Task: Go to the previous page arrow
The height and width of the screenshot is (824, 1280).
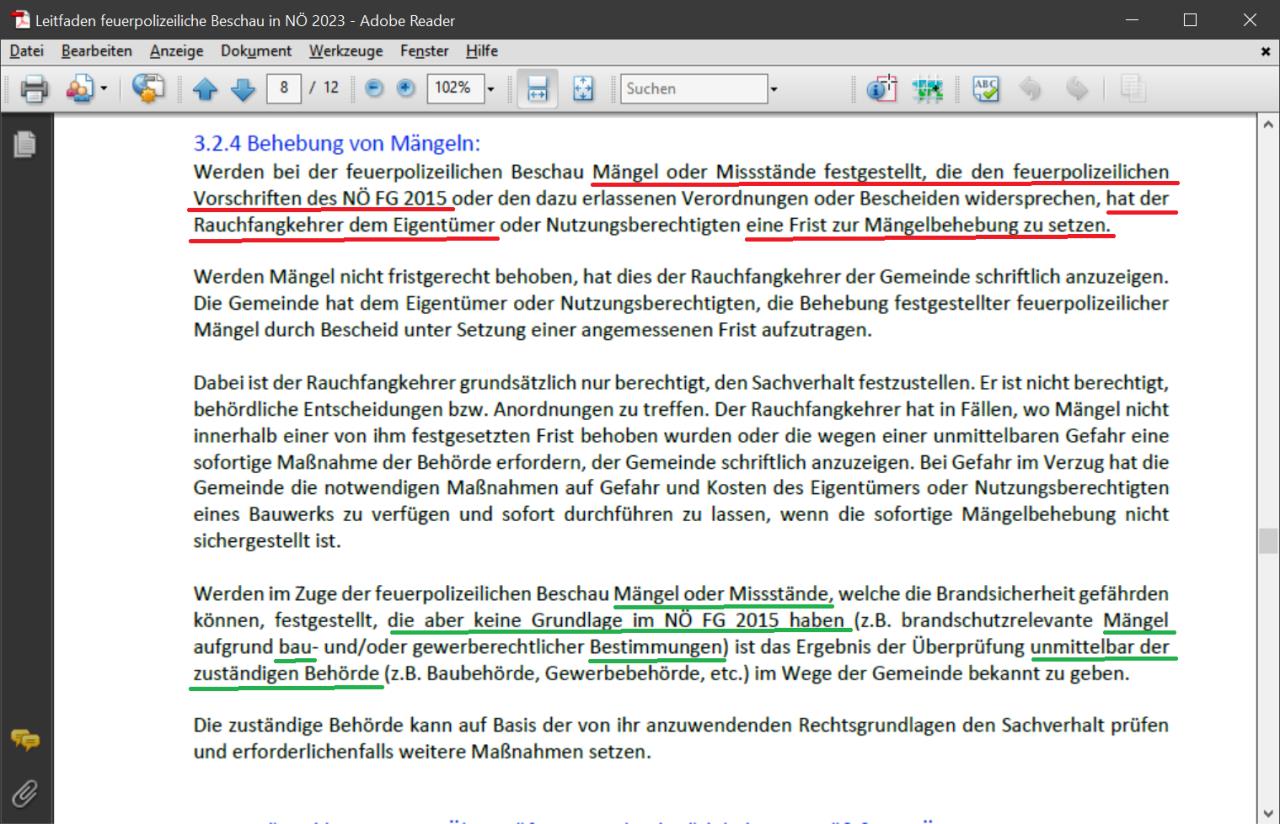Action: [205, 89]
